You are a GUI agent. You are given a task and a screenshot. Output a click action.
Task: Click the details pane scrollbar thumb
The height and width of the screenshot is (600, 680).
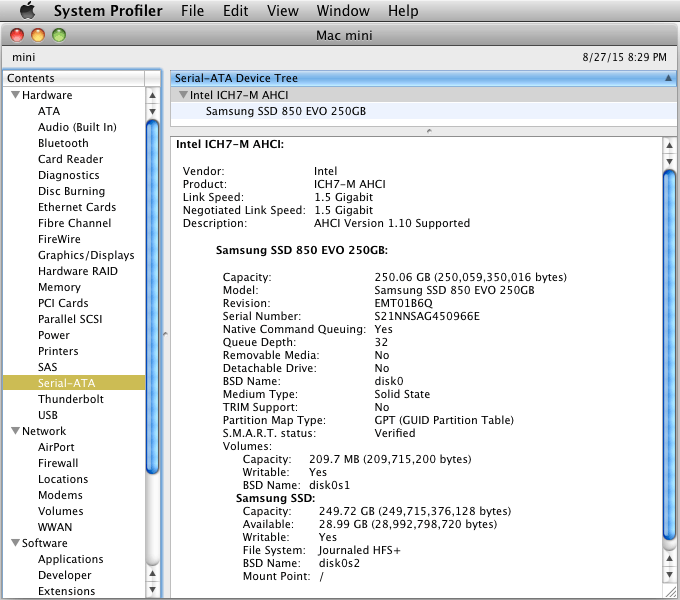pyautogui.click(x=669, y=355)
